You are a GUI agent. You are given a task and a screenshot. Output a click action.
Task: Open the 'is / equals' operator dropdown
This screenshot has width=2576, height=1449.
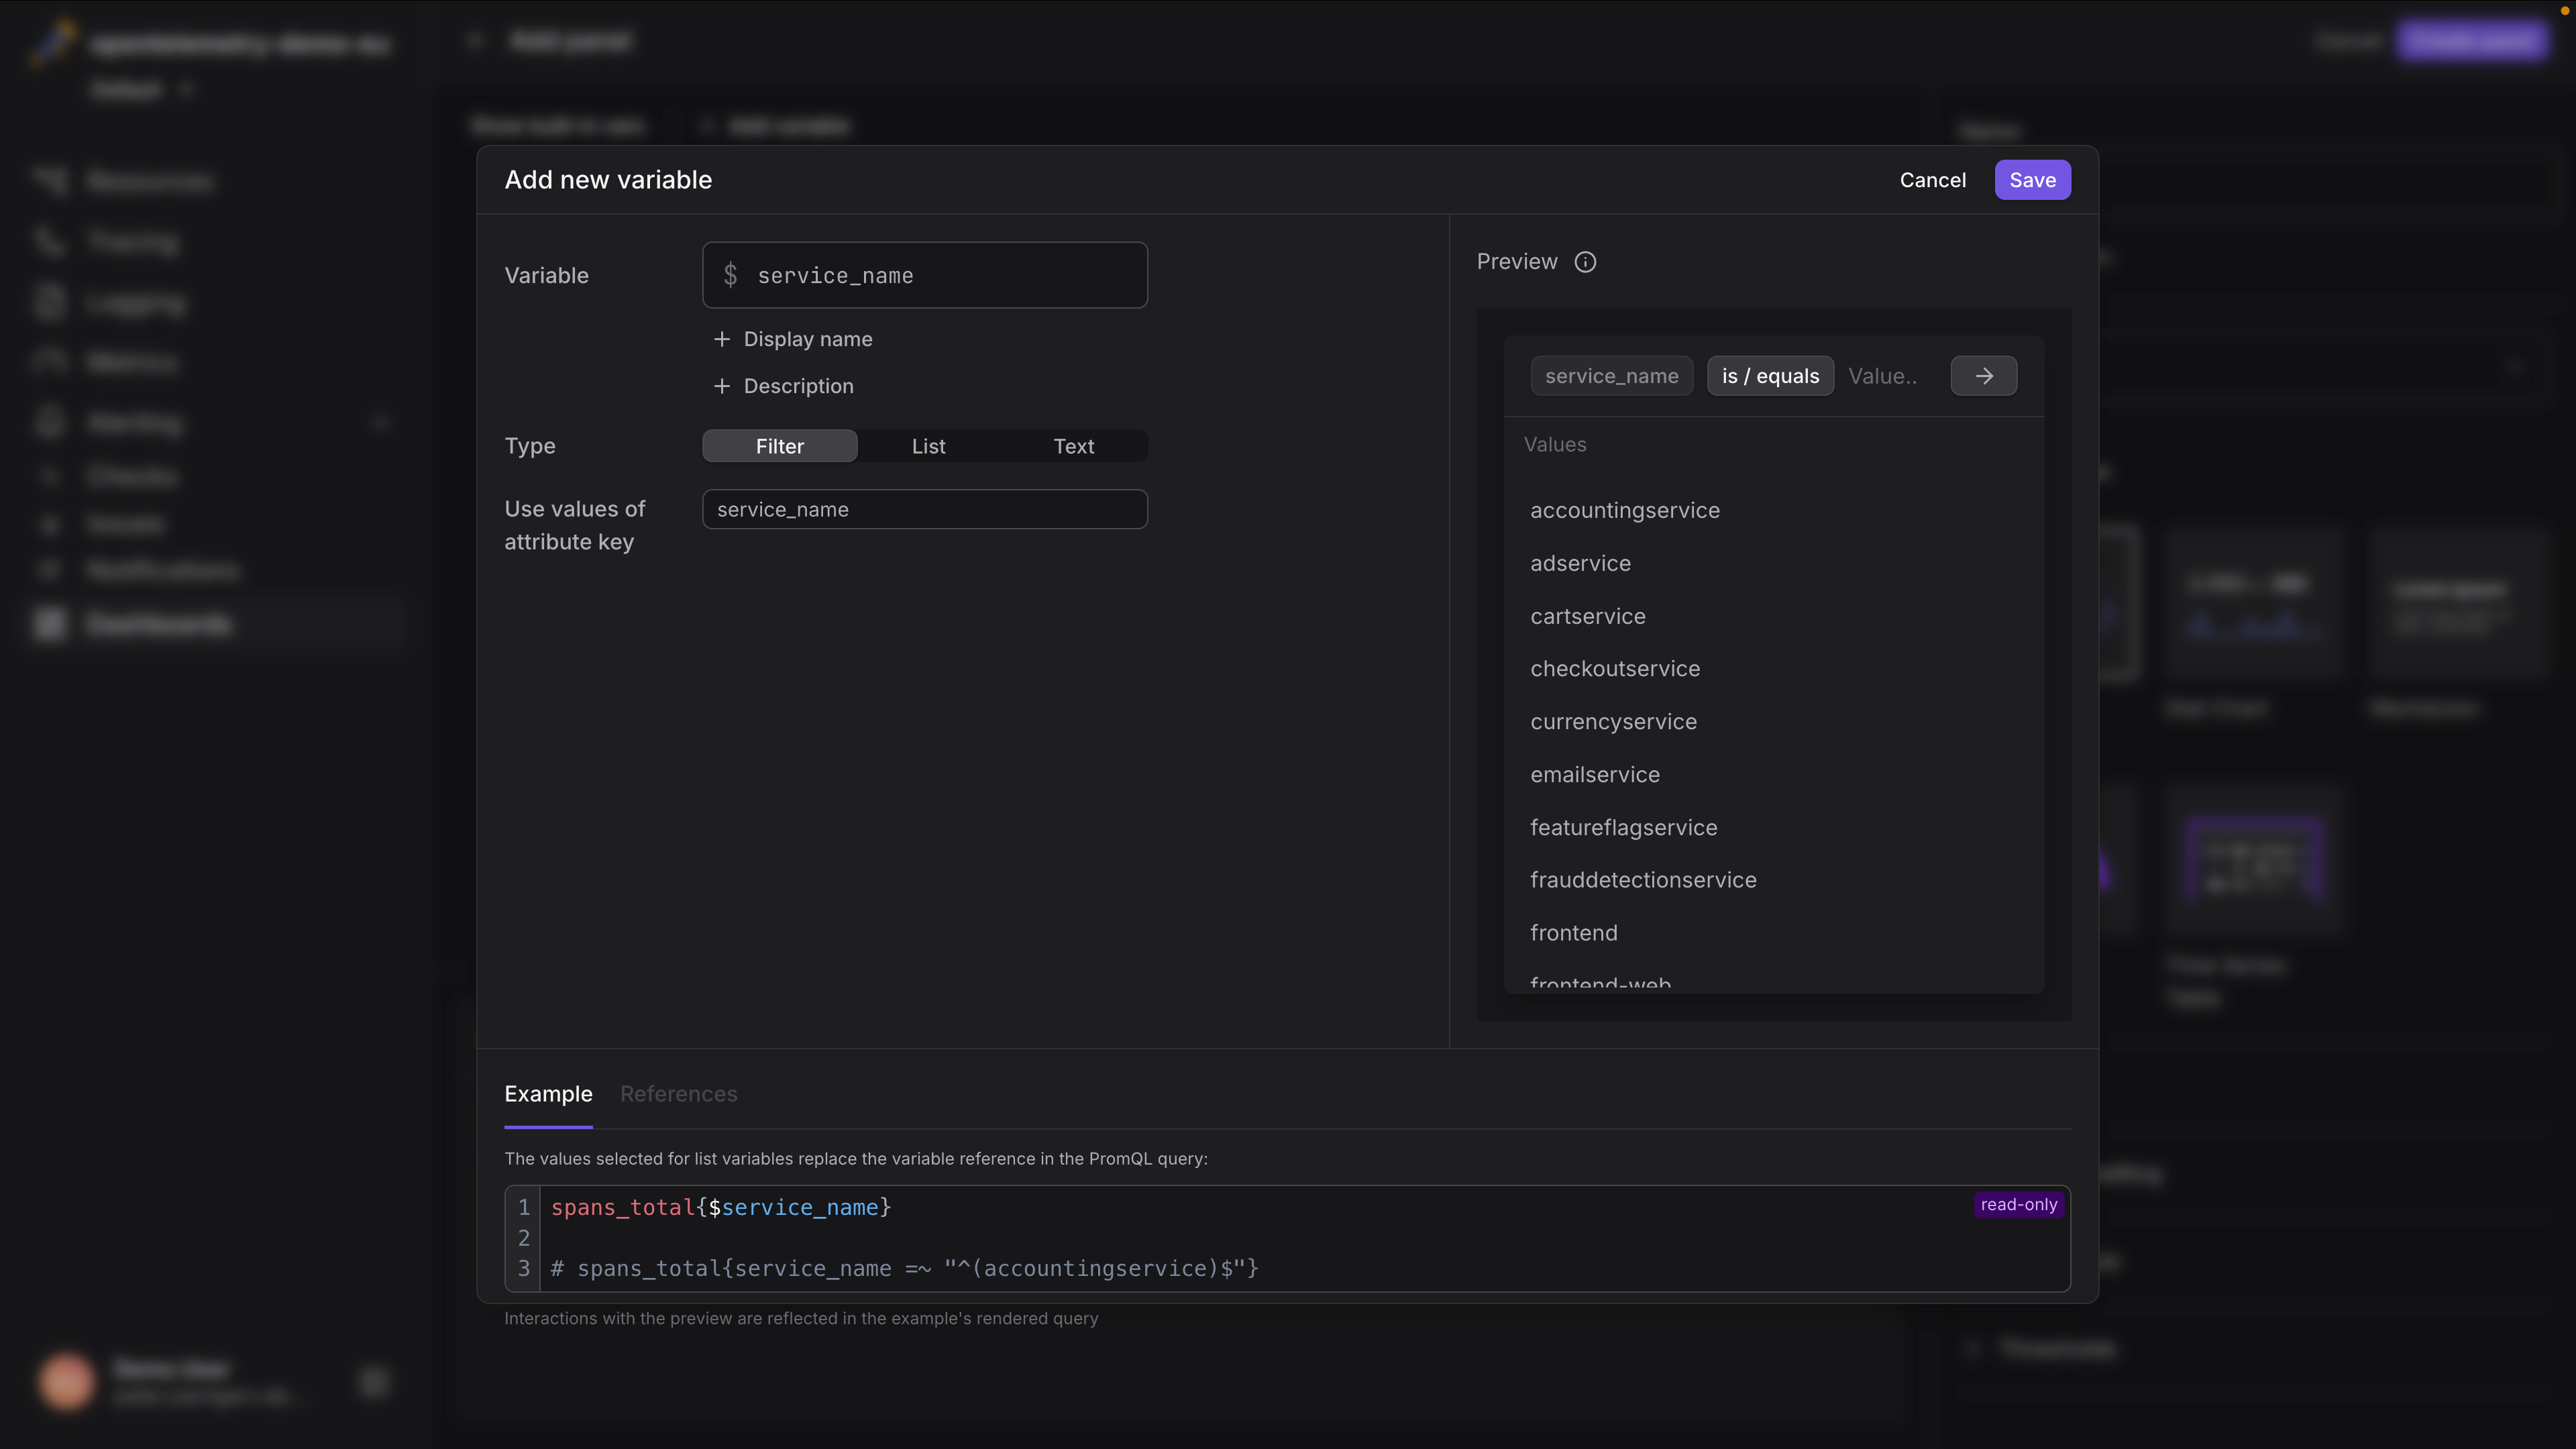1770,376
